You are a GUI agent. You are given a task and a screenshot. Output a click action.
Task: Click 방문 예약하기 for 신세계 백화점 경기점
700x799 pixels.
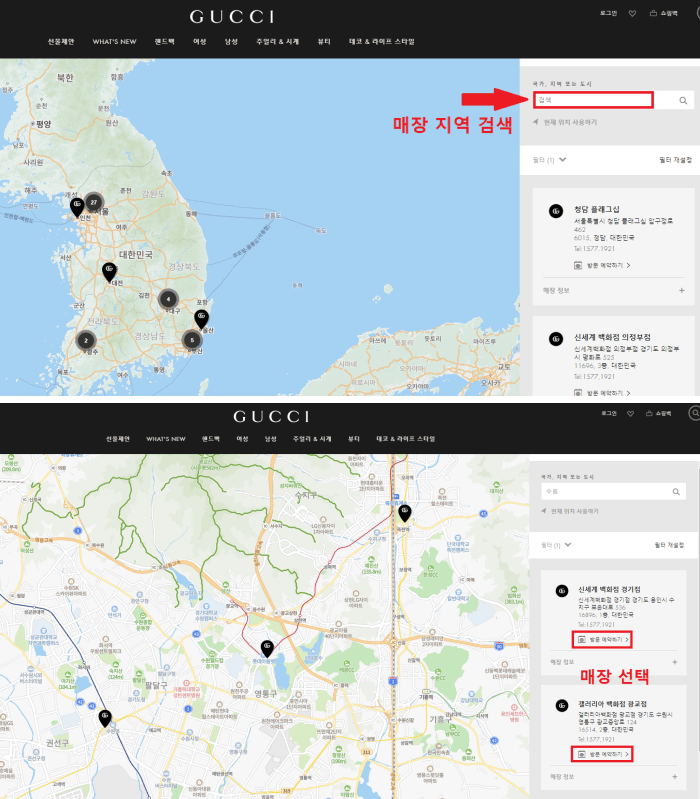602,640
